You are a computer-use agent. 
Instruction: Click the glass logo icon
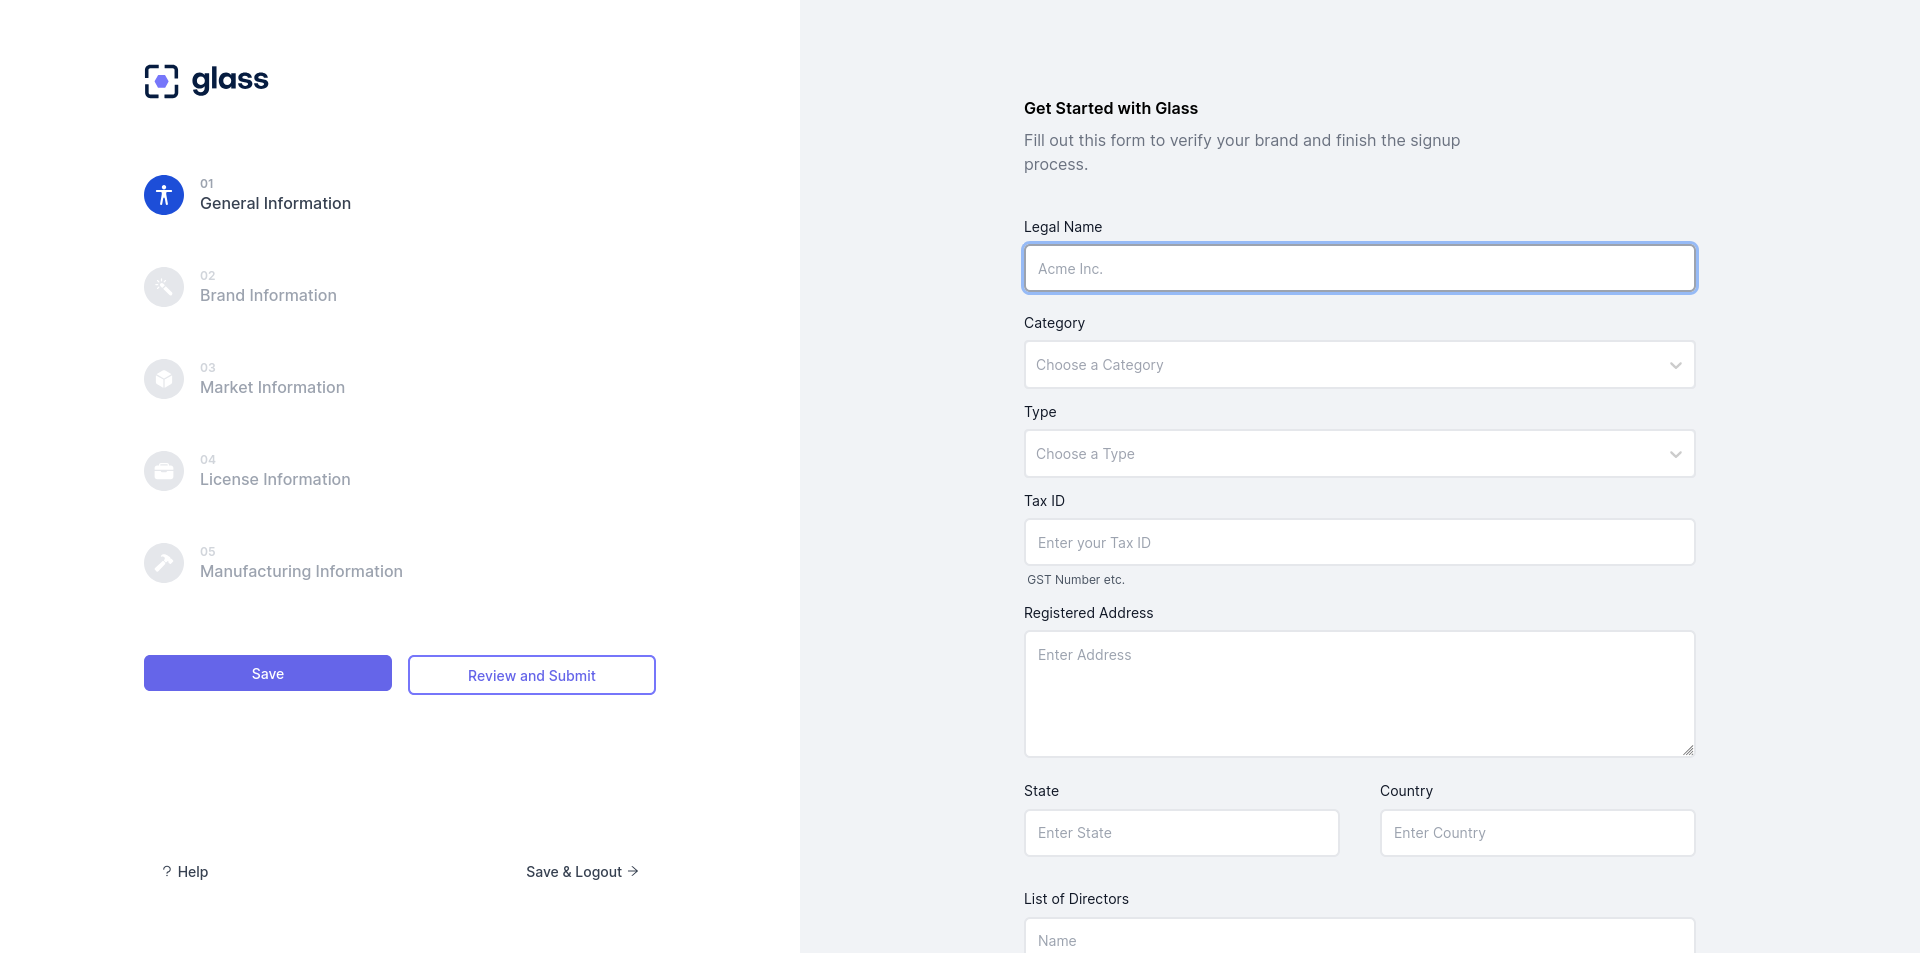[161, 81]
